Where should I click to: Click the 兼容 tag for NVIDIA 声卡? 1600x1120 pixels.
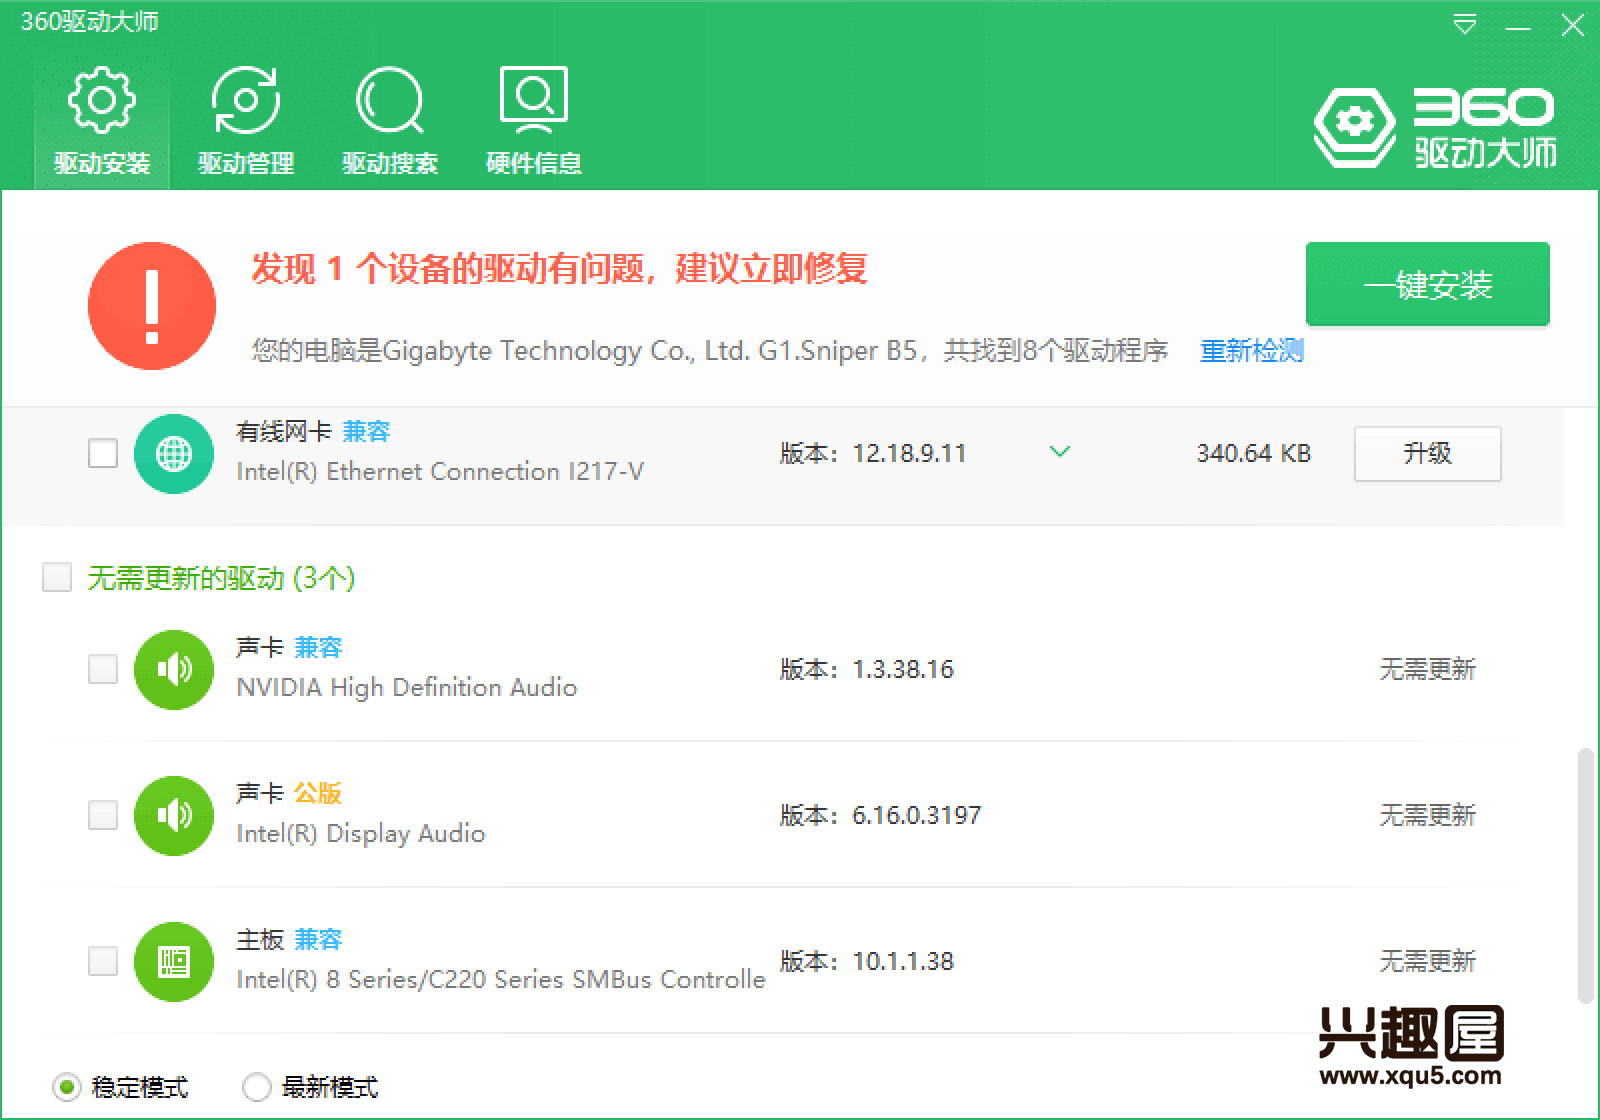pos(318,647)
